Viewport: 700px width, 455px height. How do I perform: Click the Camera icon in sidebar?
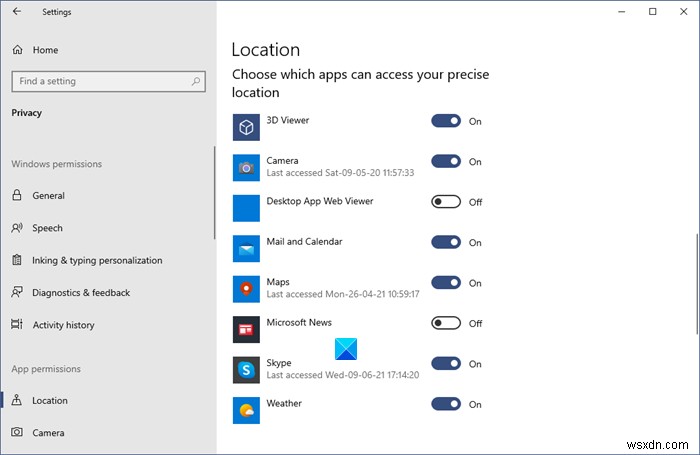click(x=17, y=432)
